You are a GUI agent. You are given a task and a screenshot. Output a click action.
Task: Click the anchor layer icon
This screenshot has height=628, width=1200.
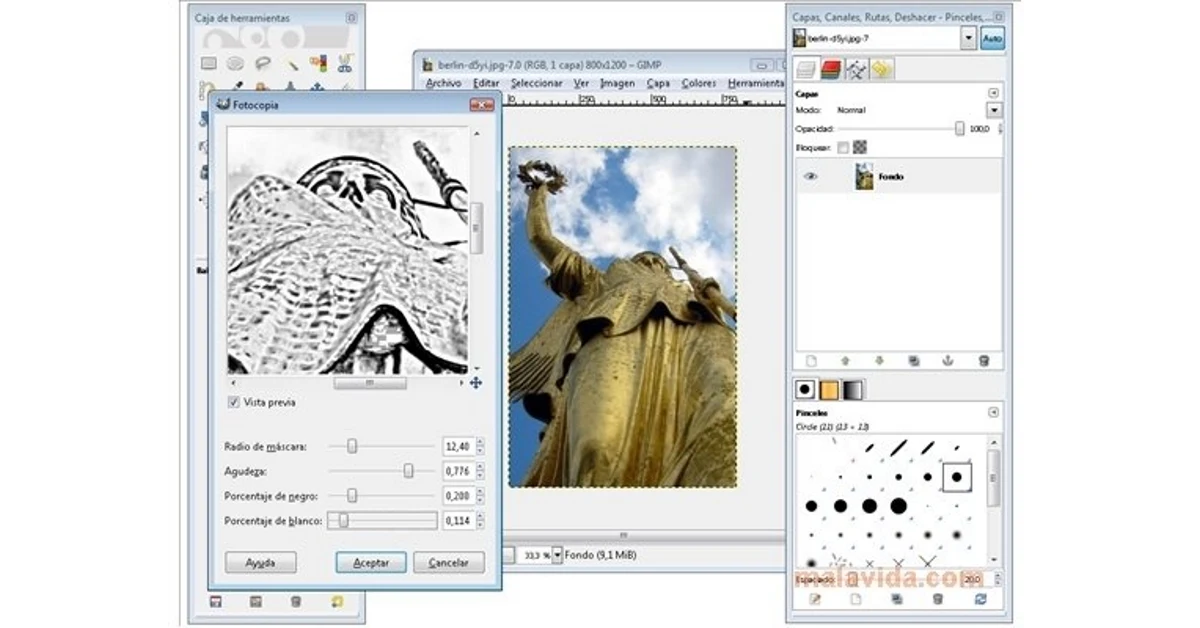coord(948,360)
